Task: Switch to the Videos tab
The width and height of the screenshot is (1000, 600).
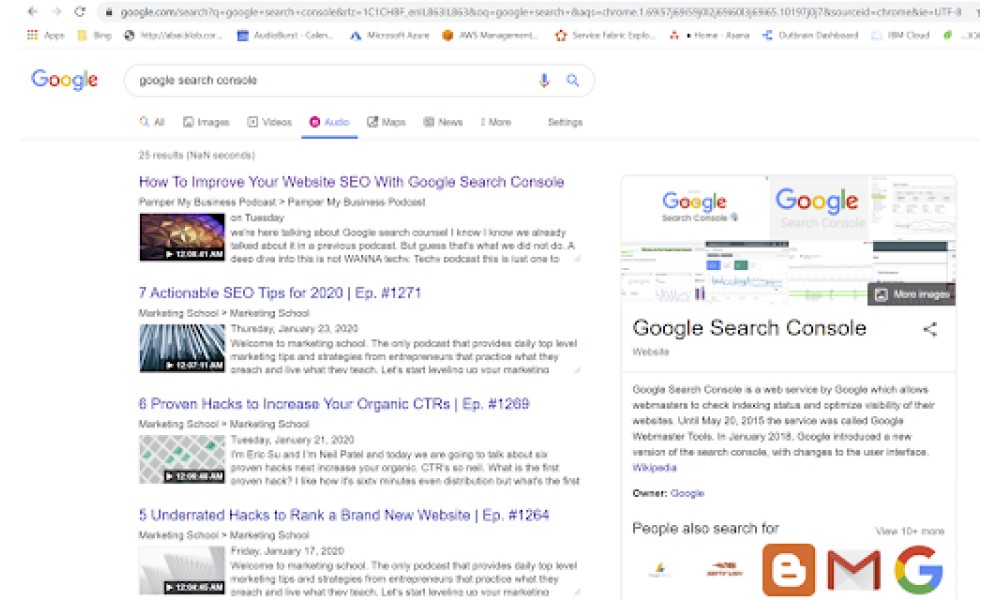Action: [x=269, y=122]
